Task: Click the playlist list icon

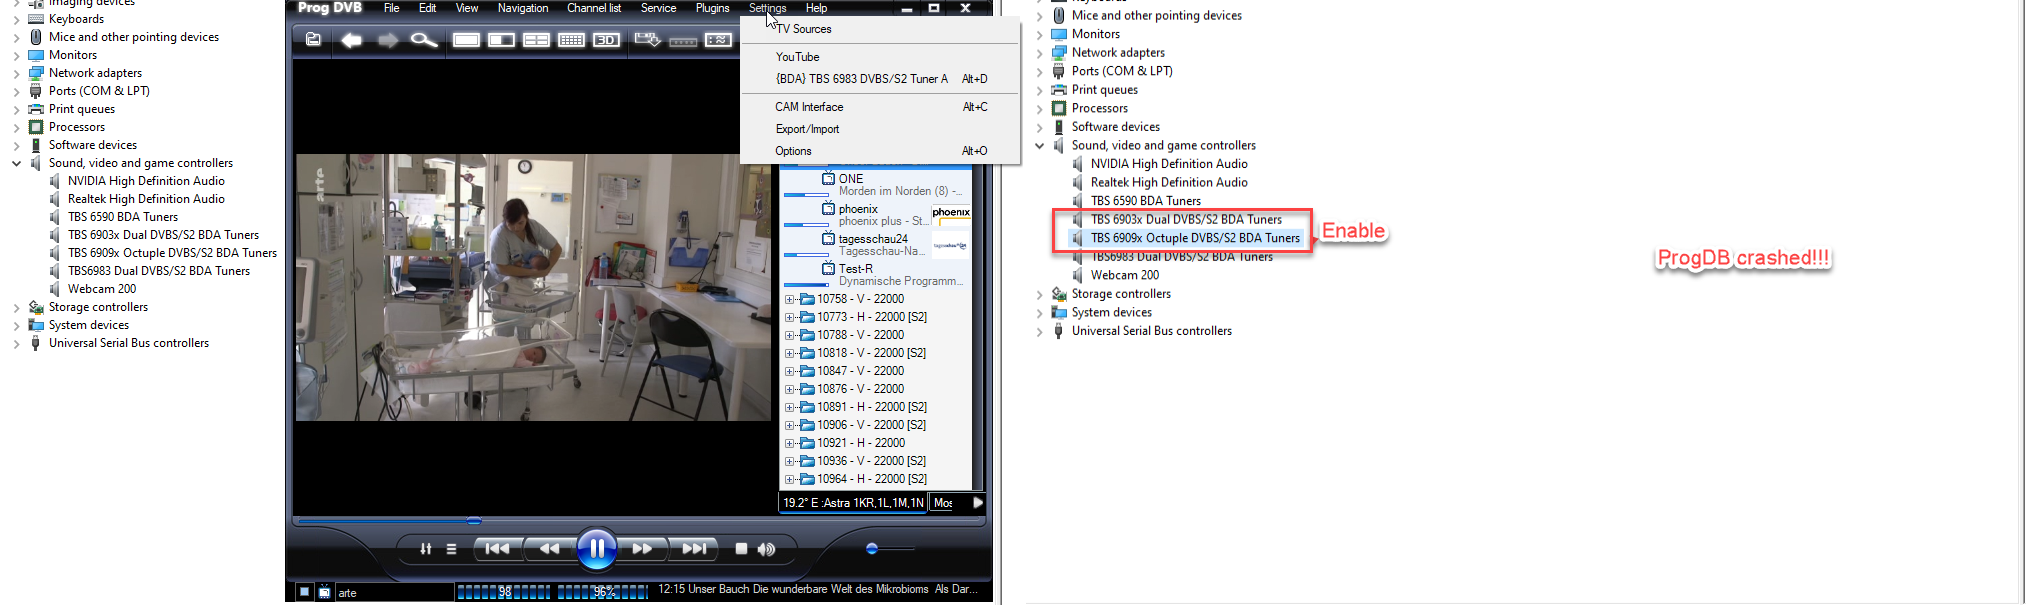Action: (x=451, y=549)
